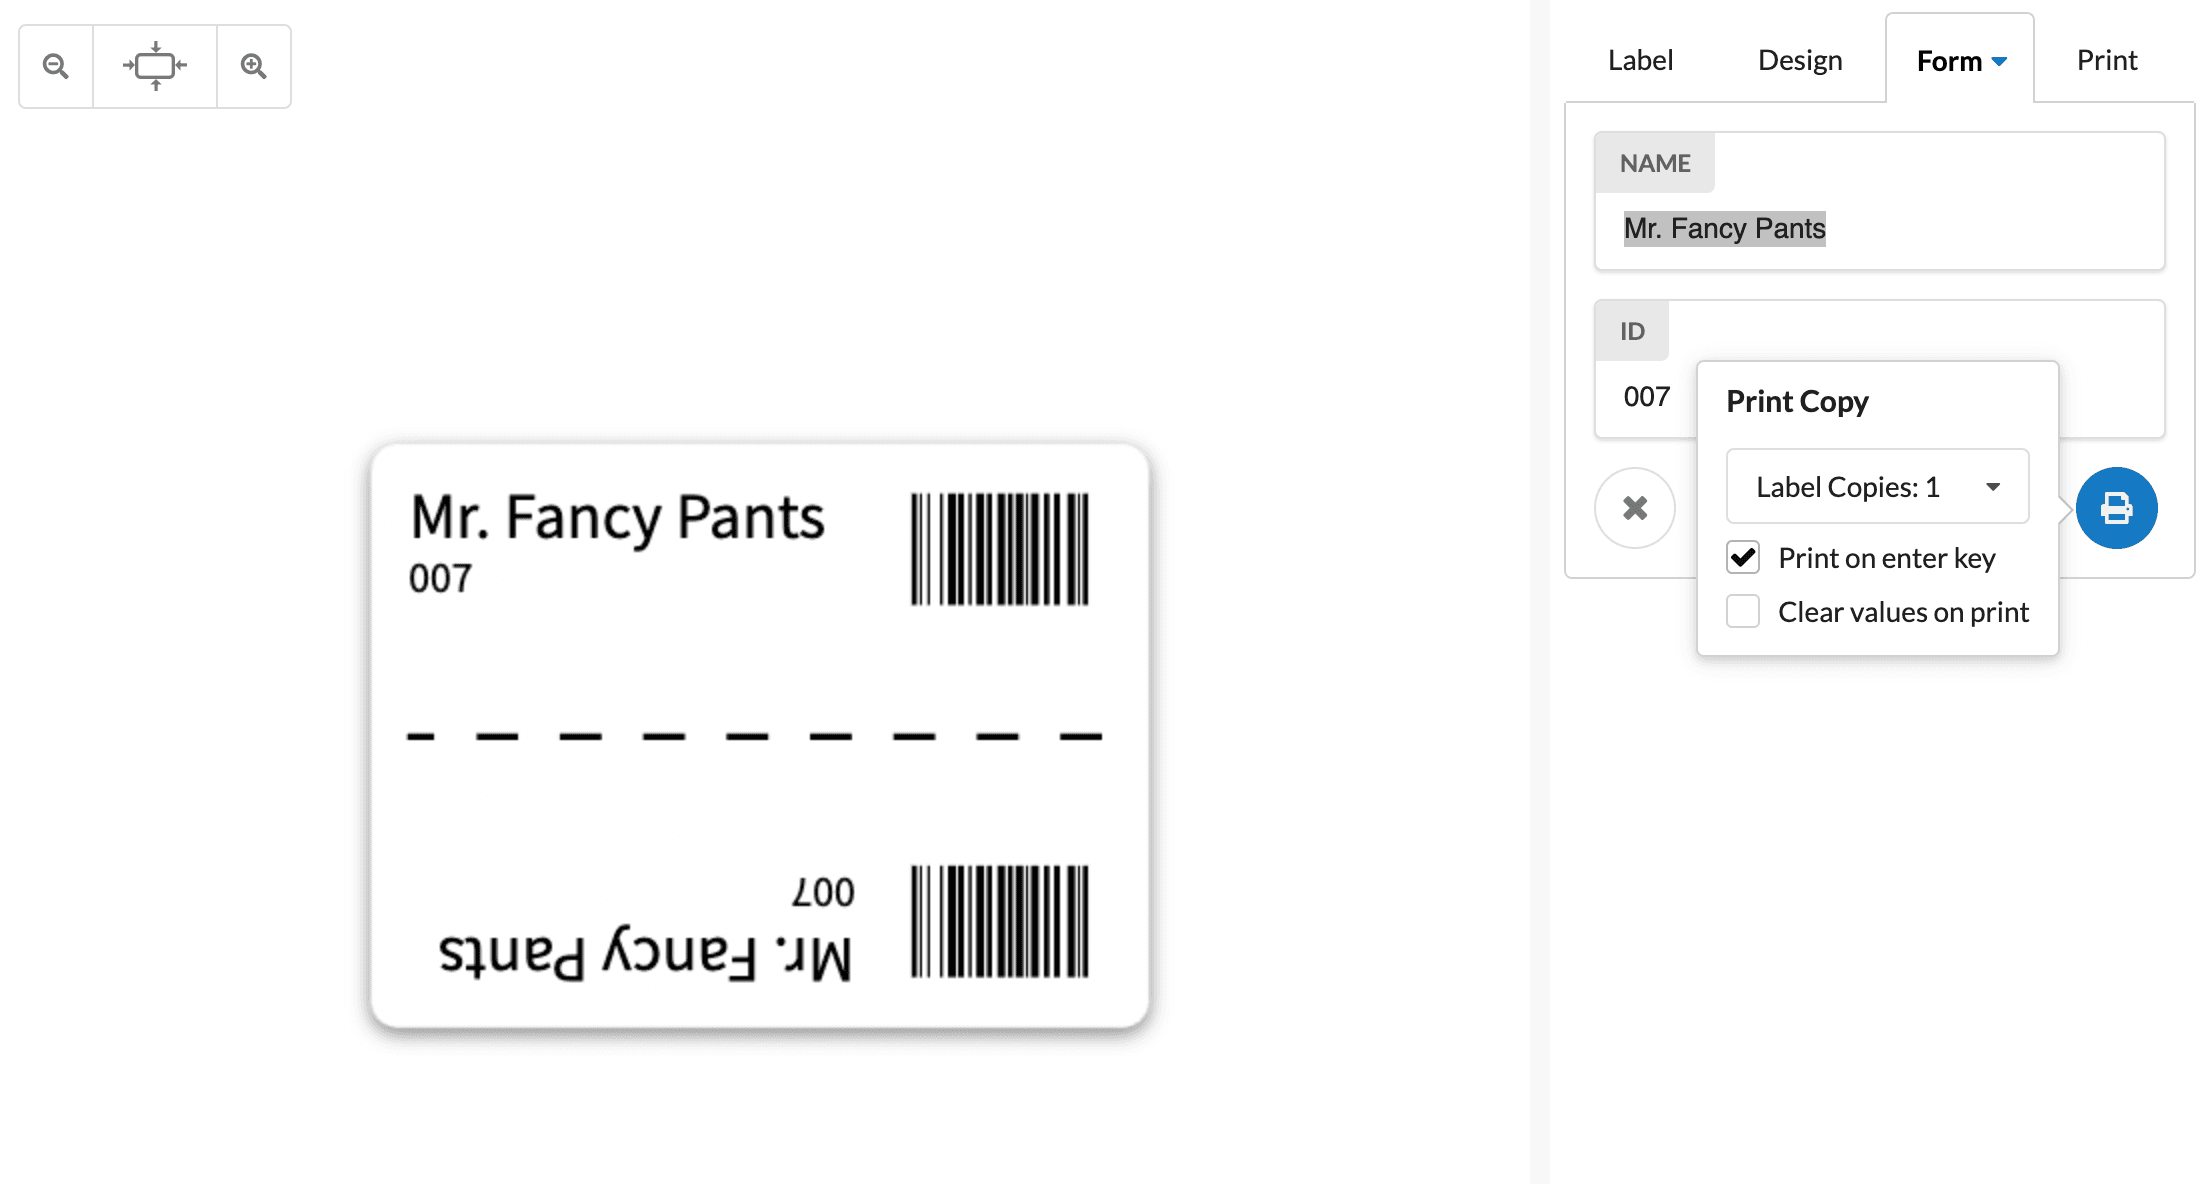This screenshot has height=1184, width=2204.
Task: Click the fit-label-to-view icon
Action: [154, 65]
